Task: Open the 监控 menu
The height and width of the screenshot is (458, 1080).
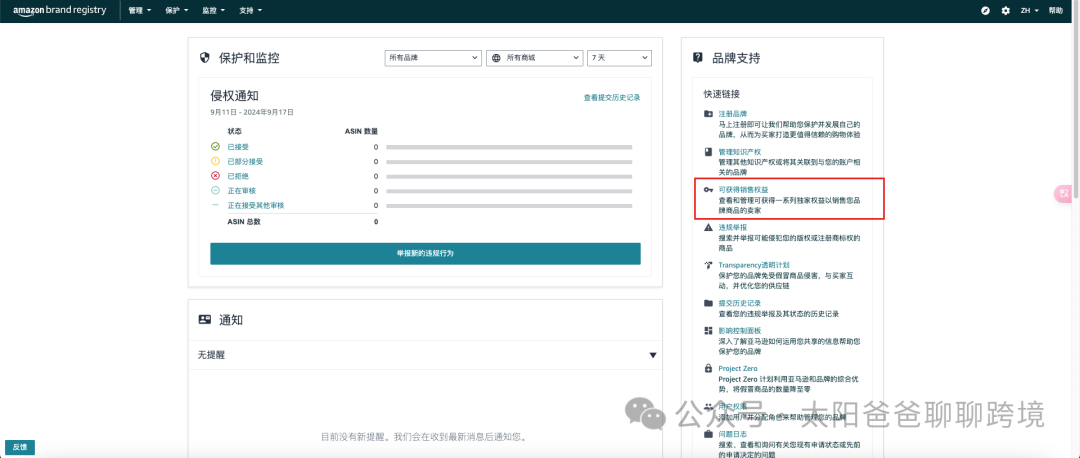Action: [214, 11]
